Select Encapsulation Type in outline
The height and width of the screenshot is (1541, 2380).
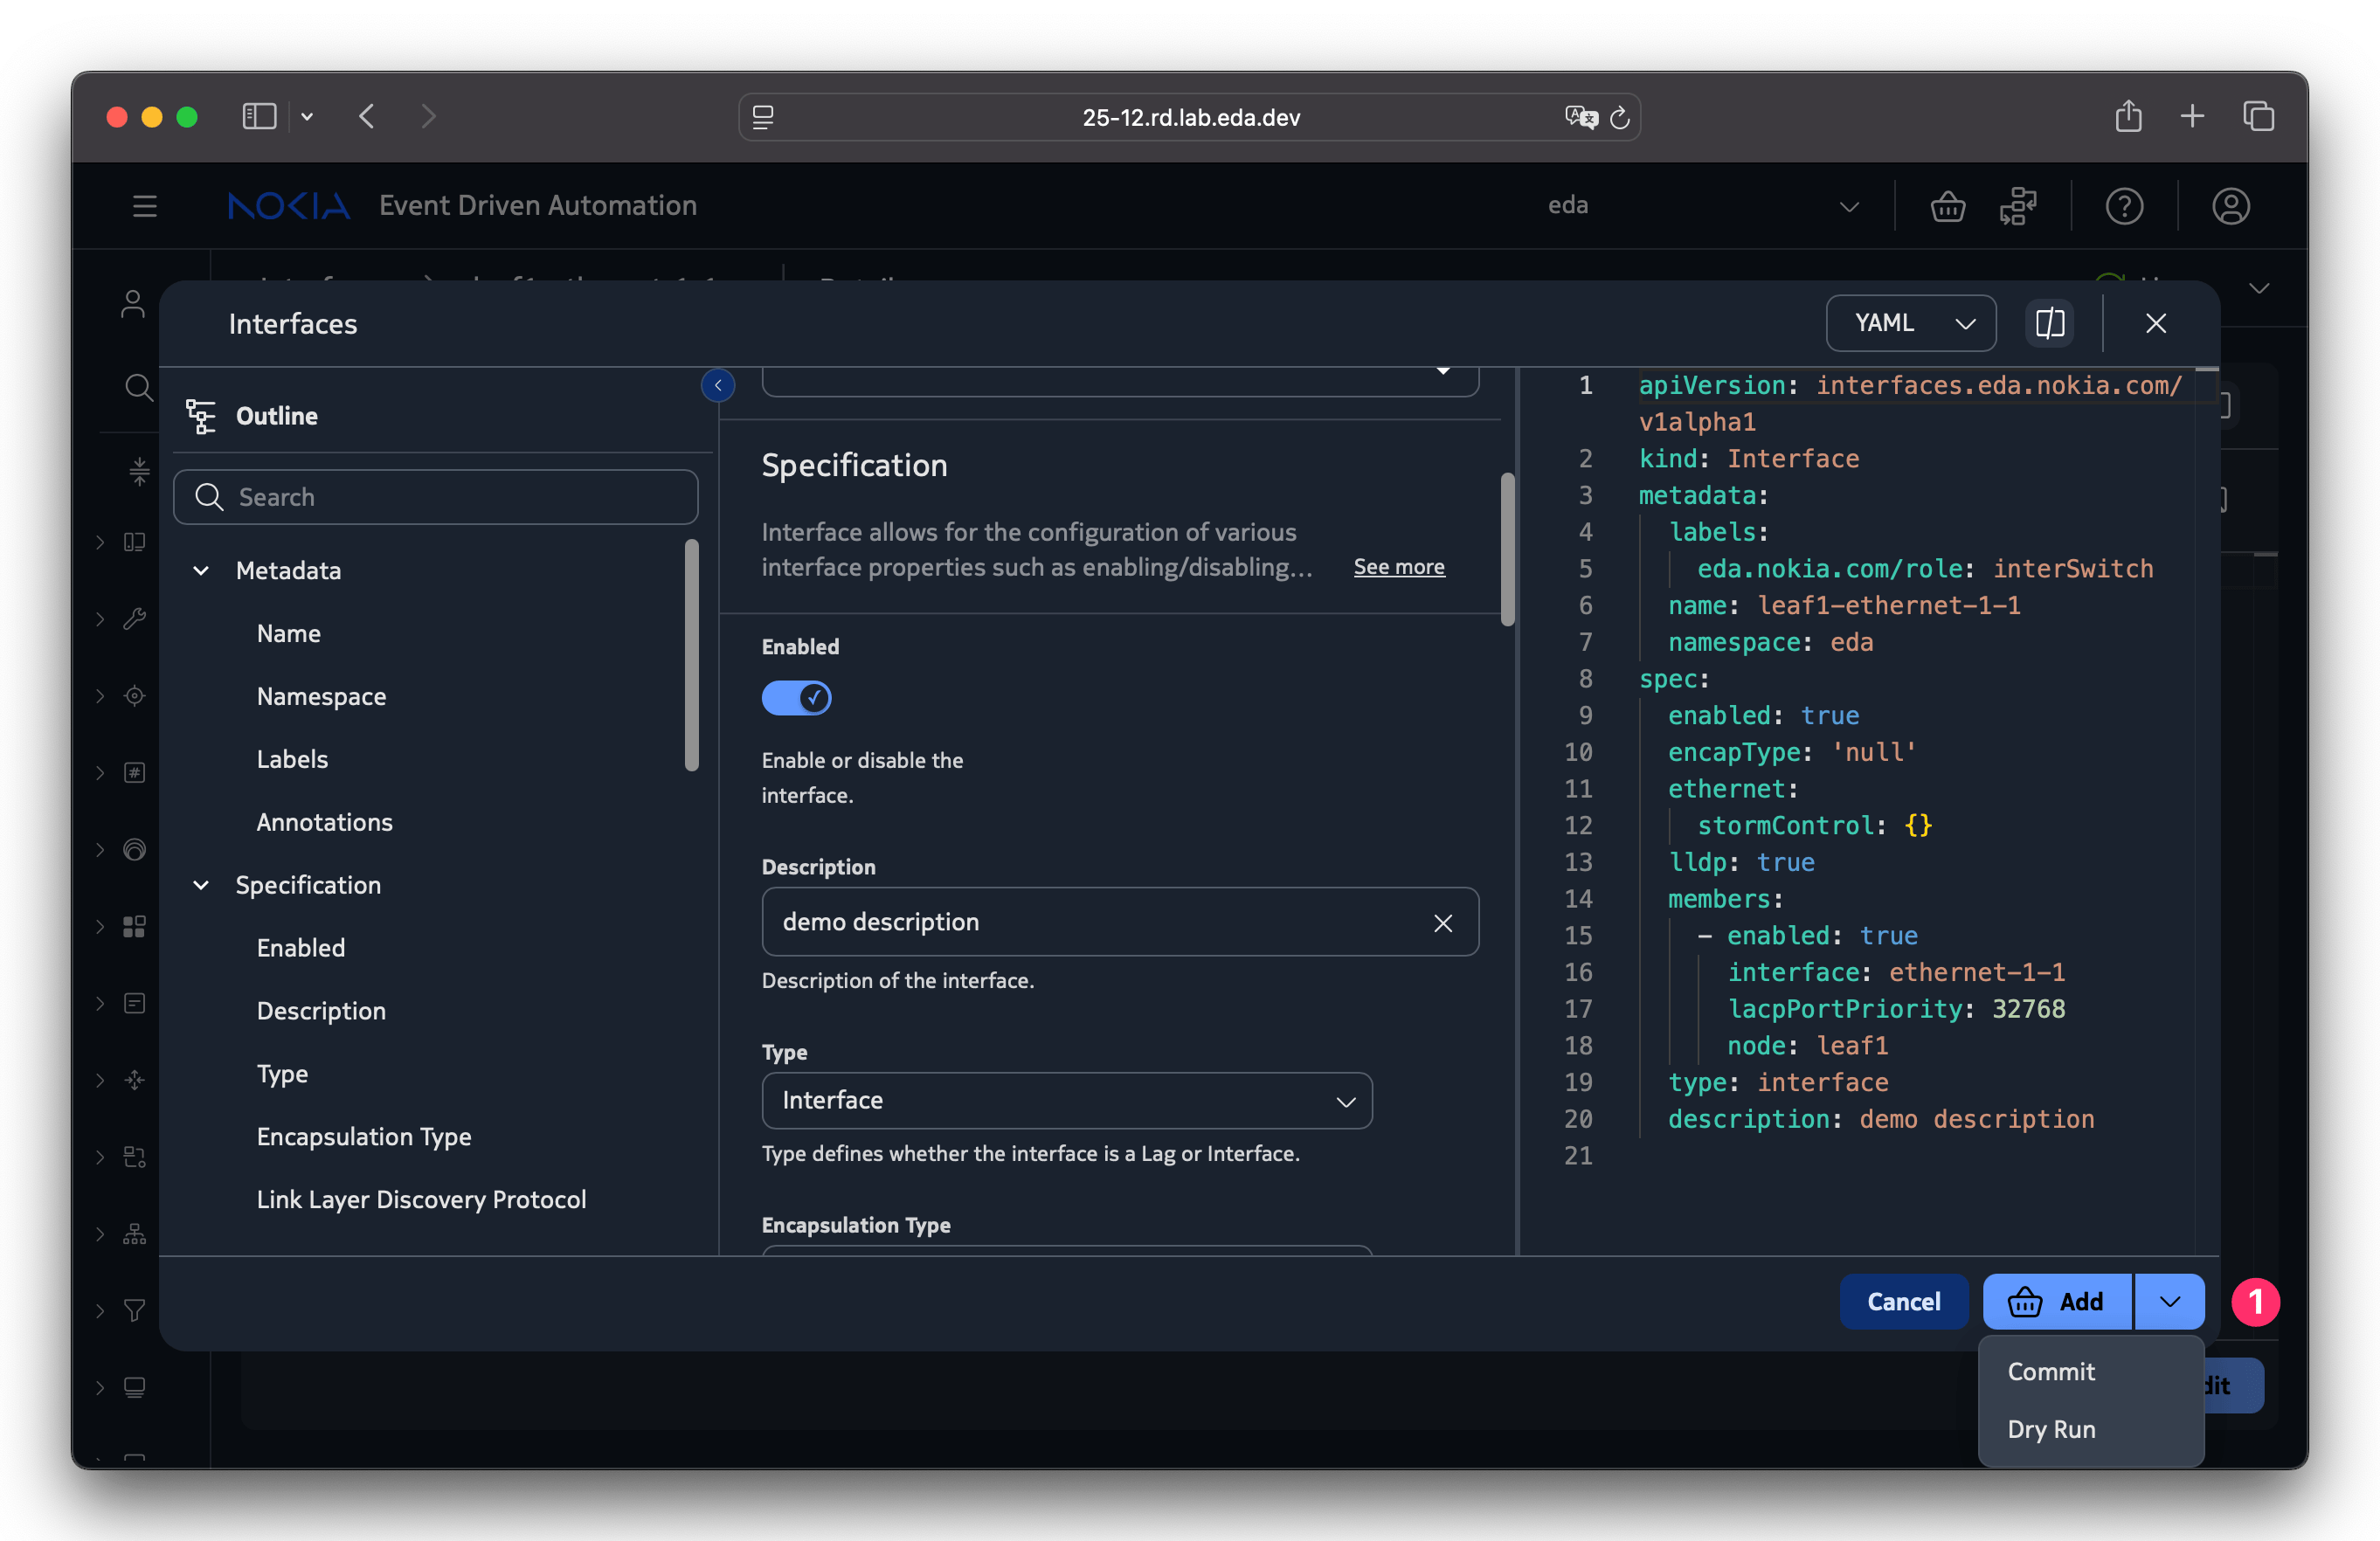coord(363,1137)
